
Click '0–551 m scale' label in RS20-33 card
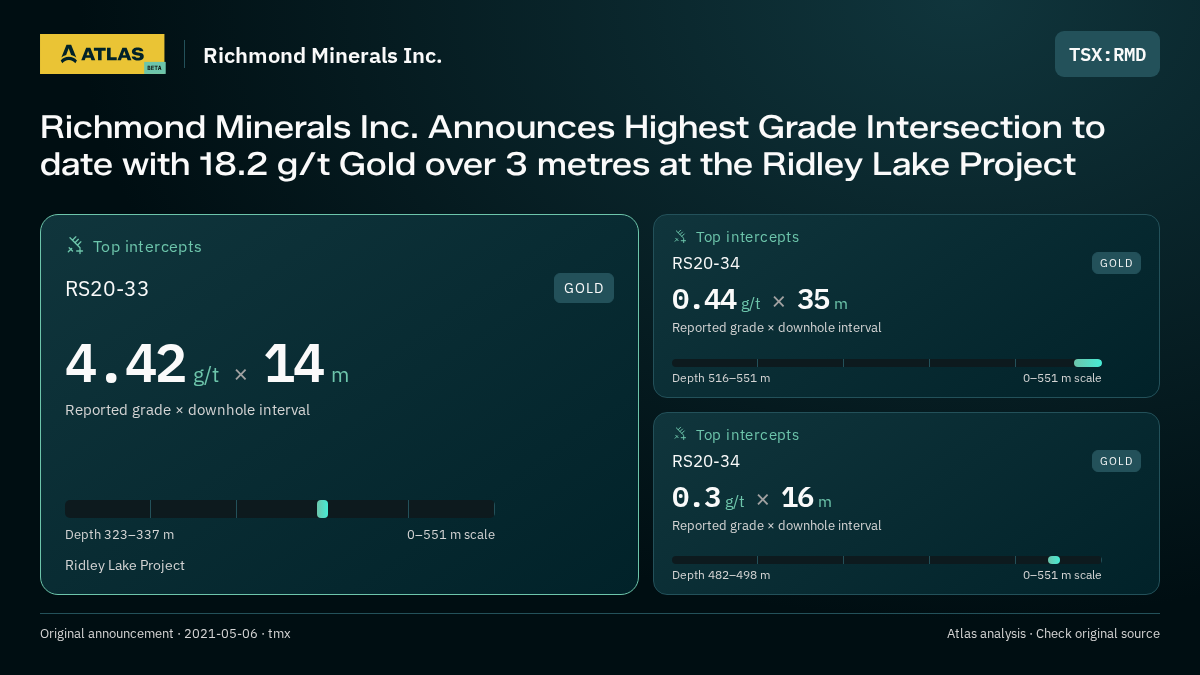pos(451,535)
